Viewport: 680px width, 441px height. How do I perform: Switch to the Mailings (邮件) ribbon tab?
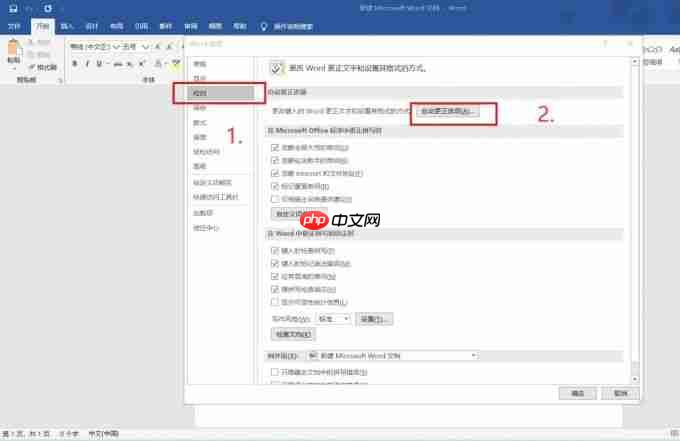click(x=166, y=26)
